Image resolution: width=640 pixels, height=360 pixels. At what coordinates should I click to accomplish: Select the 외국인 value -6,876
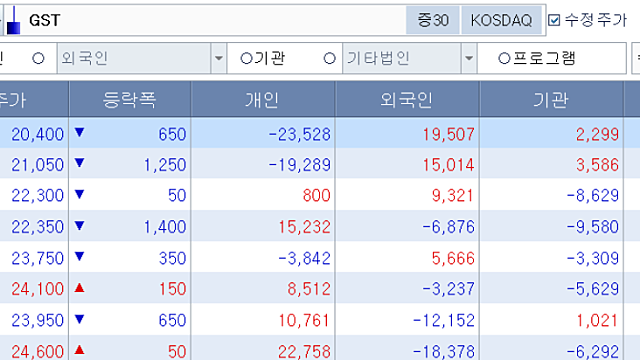(x=449, y=227)
